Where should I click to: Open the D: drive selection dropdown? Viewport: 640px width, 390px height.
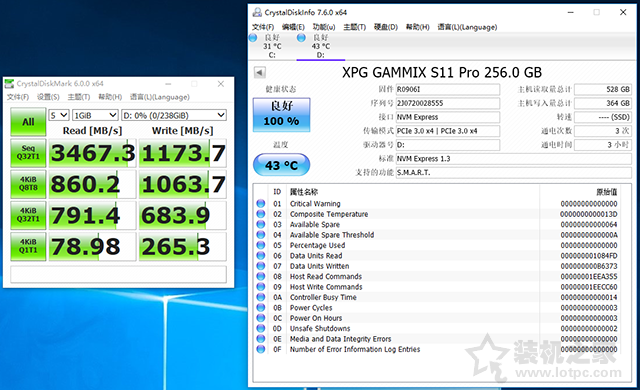click(174, 115)
